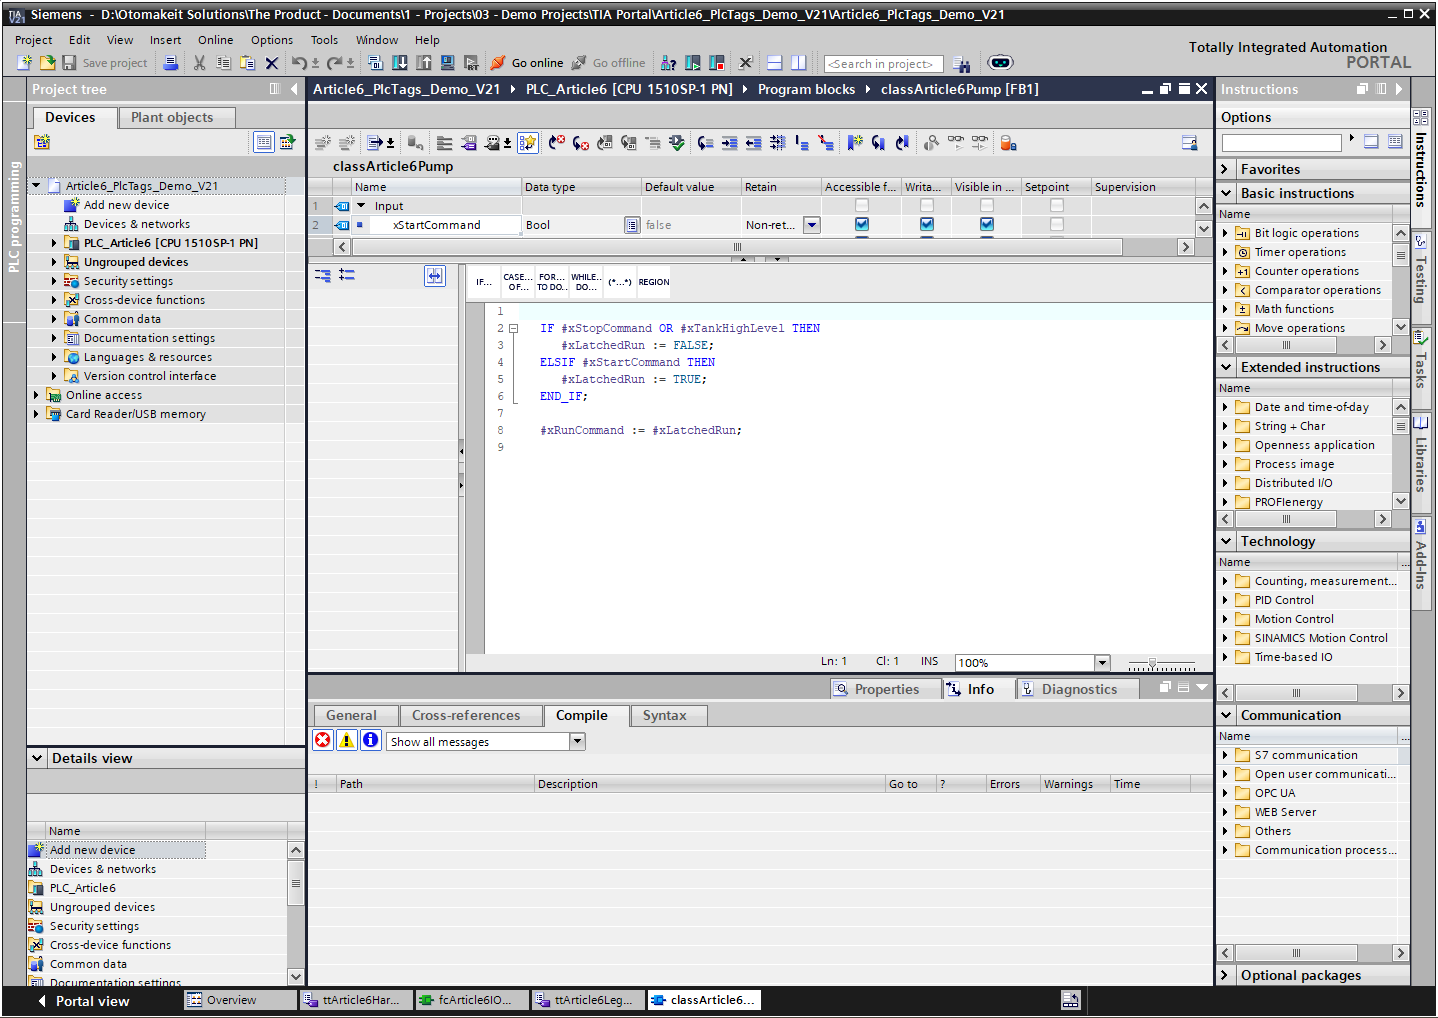Open the Overview taskbar button

[241, 1000]
